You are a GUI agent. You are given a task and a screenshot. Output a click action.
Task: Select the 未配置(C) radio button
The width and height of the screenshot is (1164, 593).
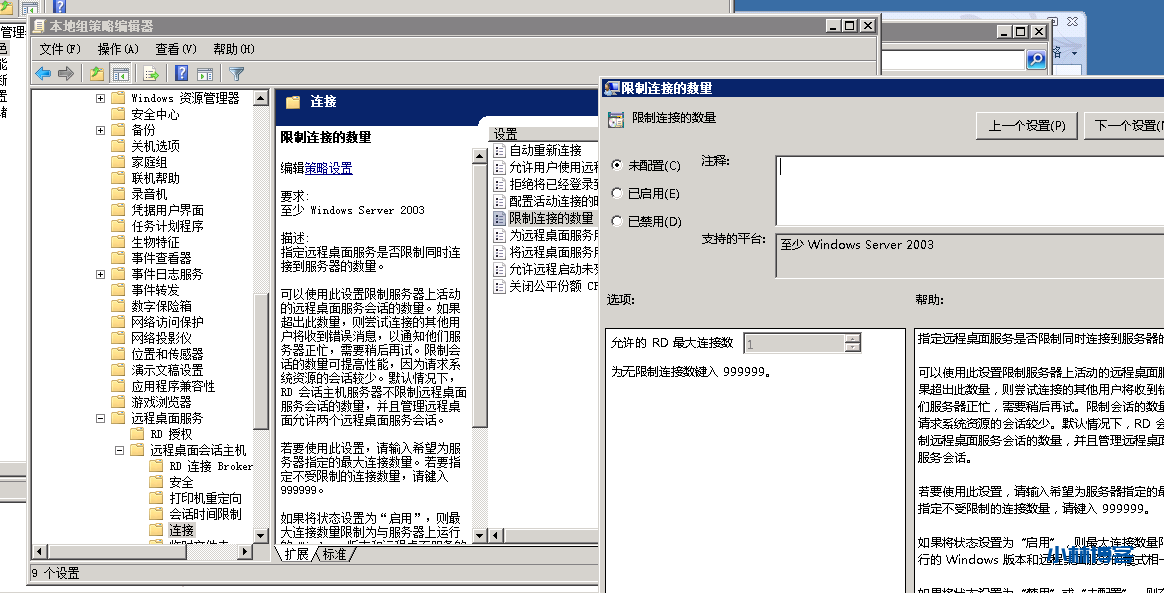tap(616, 165)
